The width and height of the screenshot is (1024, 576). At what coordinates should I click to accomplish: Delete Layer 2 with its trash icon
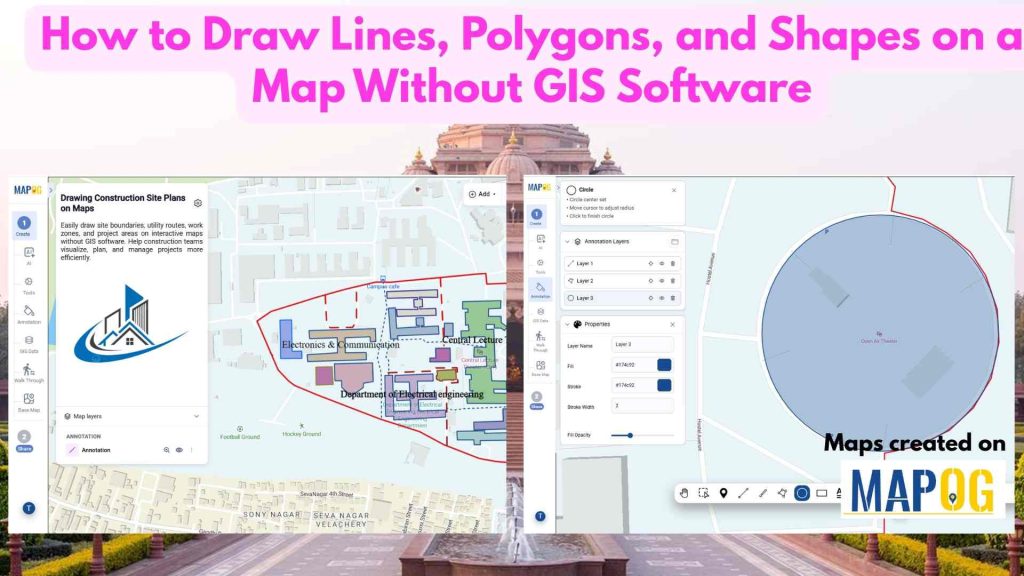pos(673,281)
